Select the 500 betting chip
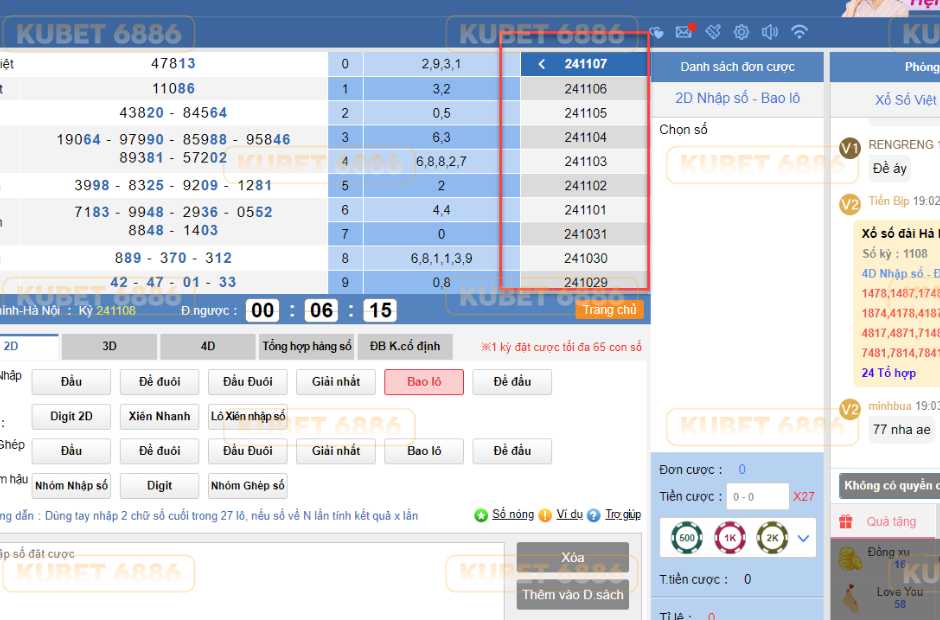940x620 pixels. point(687,538)
